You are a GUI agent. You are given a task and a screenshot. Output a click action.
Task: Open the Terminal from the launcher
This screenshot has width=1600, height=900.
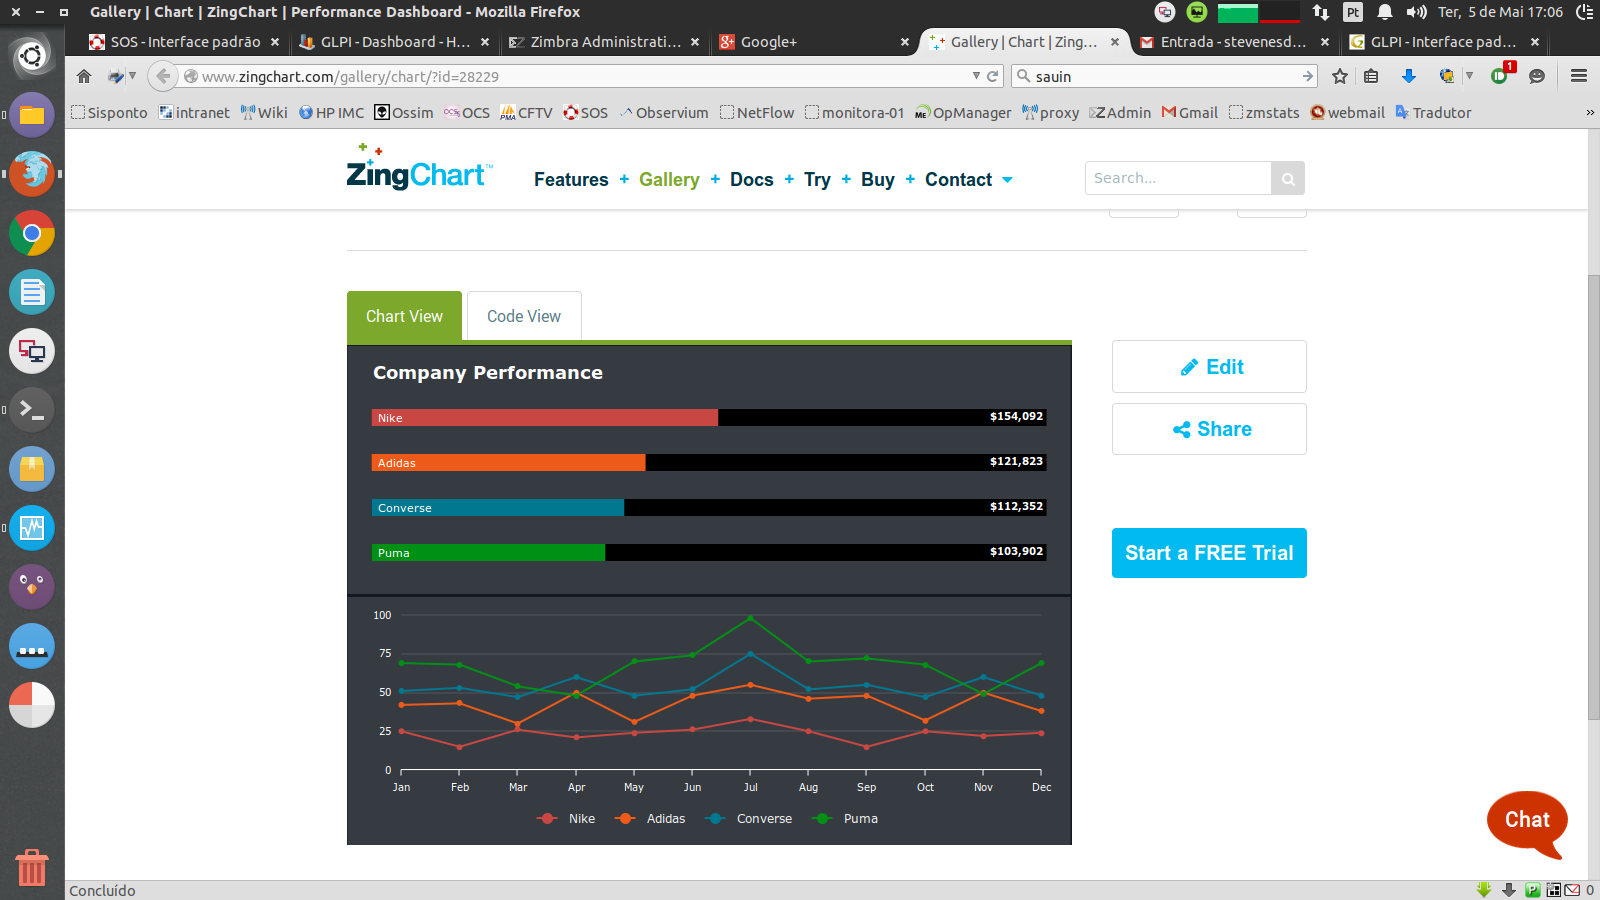point(32,410)
